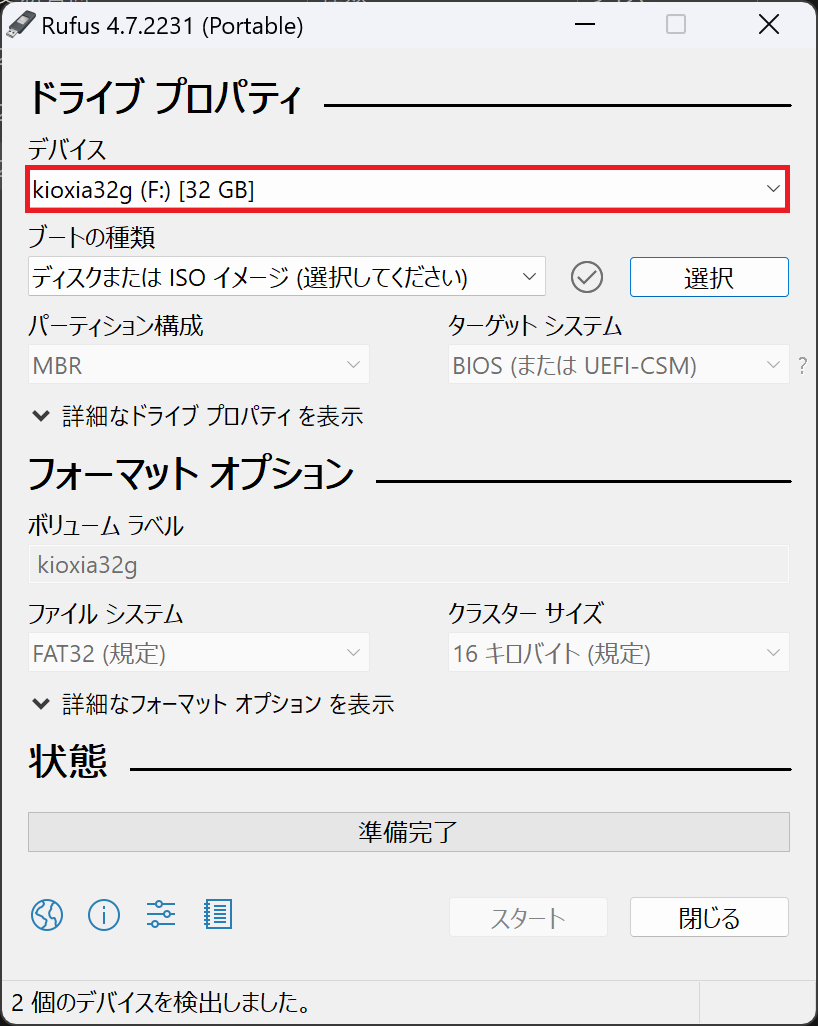Click the ドライブ プロパティ heading

pyautogui.click(x=165, y=98)
